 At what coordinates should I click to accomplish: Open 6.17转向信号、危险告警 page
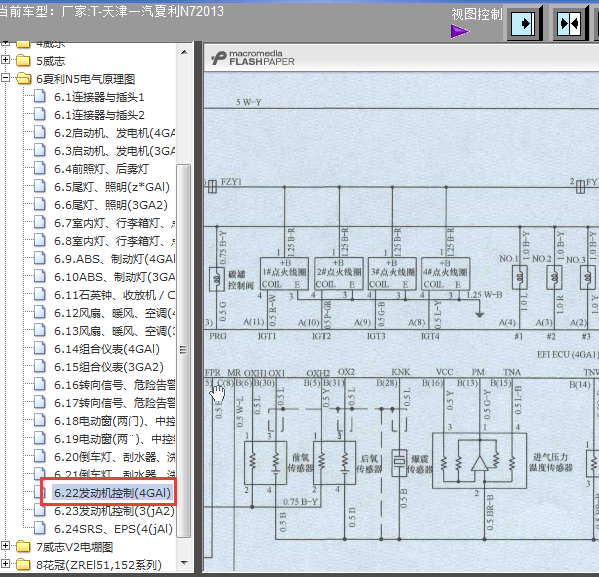(x=114, y=403)
